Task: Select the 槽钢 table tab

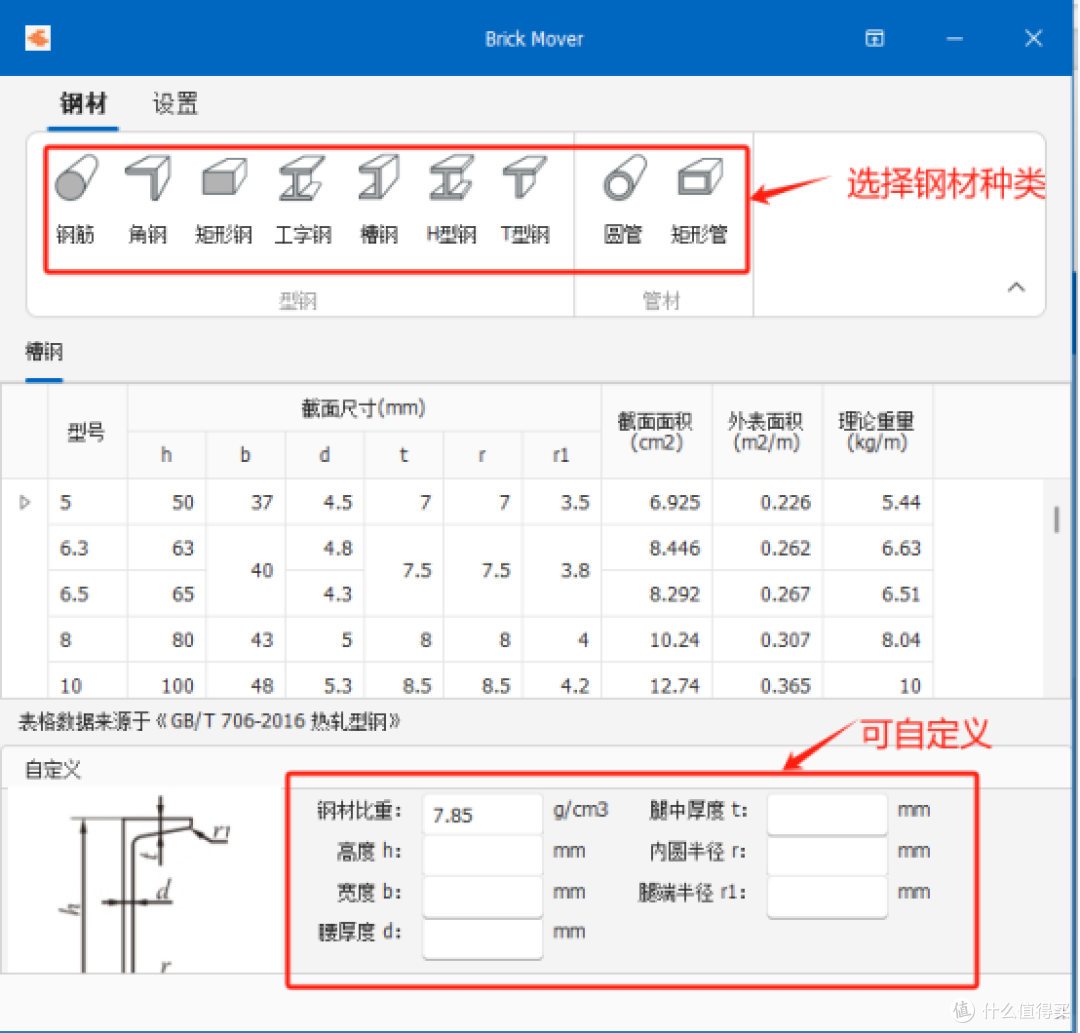Action: pyautogui.click(x=44, y=352)
